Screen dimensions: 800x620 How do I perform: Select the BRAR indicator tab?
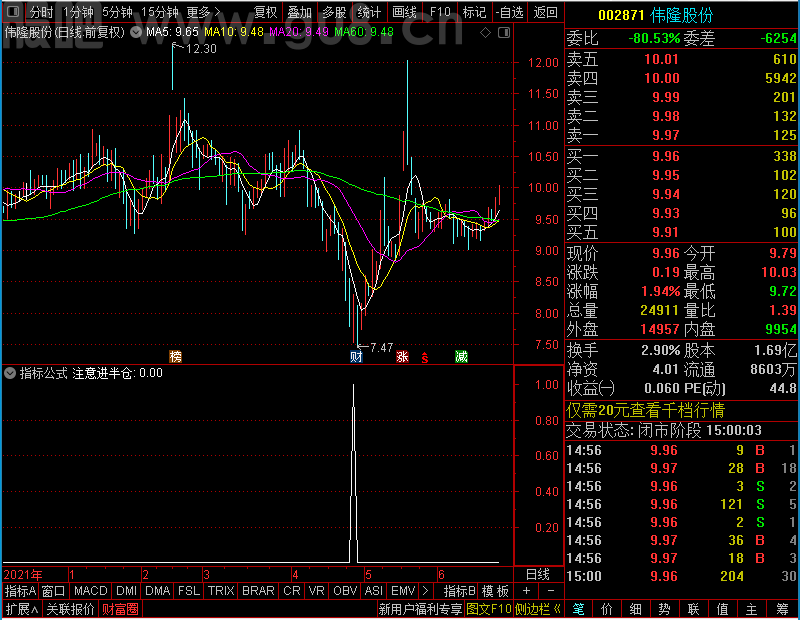click(x=258, y=591)
